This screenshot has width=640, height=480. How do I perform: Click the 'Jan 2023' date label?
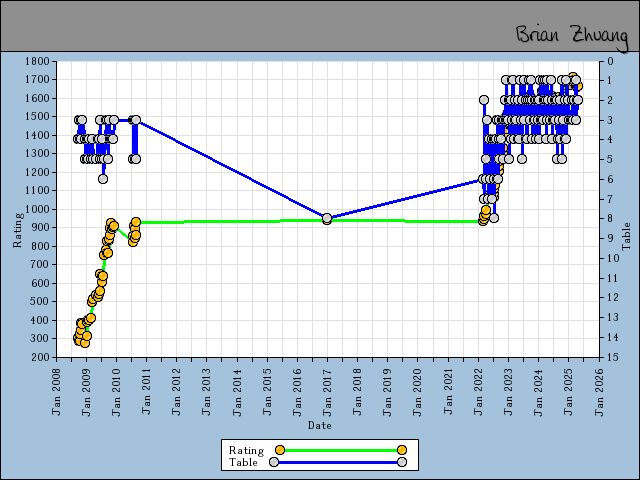click(x=509, y=392)
